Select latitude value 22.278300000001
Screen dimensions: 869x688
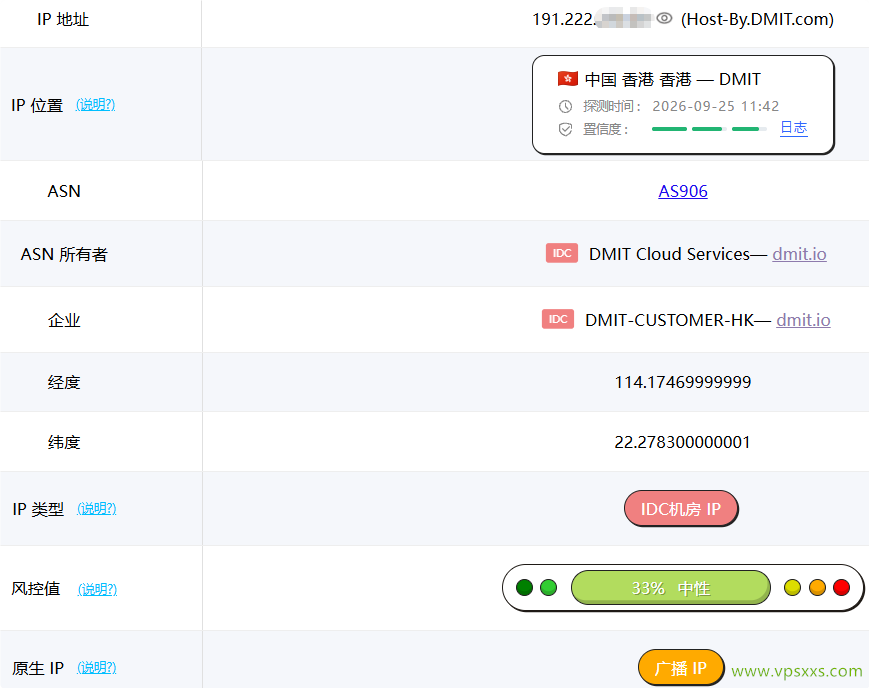[682, 442]
